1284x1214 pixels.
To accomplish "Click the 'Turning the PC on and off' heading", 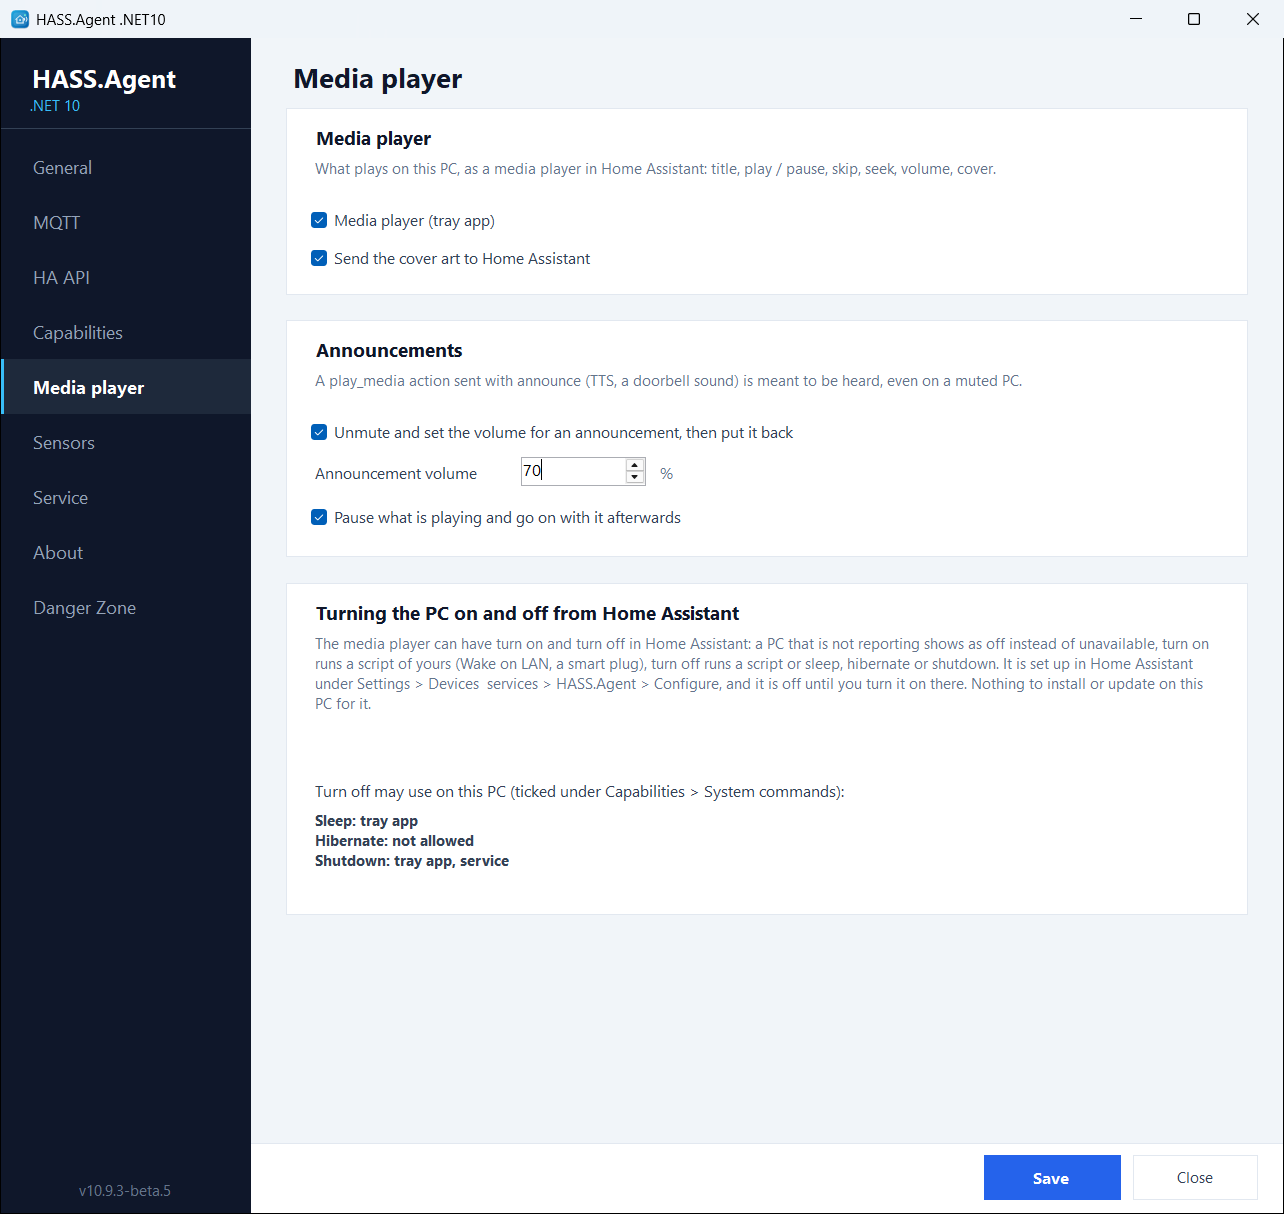I will tap(527, 614).
